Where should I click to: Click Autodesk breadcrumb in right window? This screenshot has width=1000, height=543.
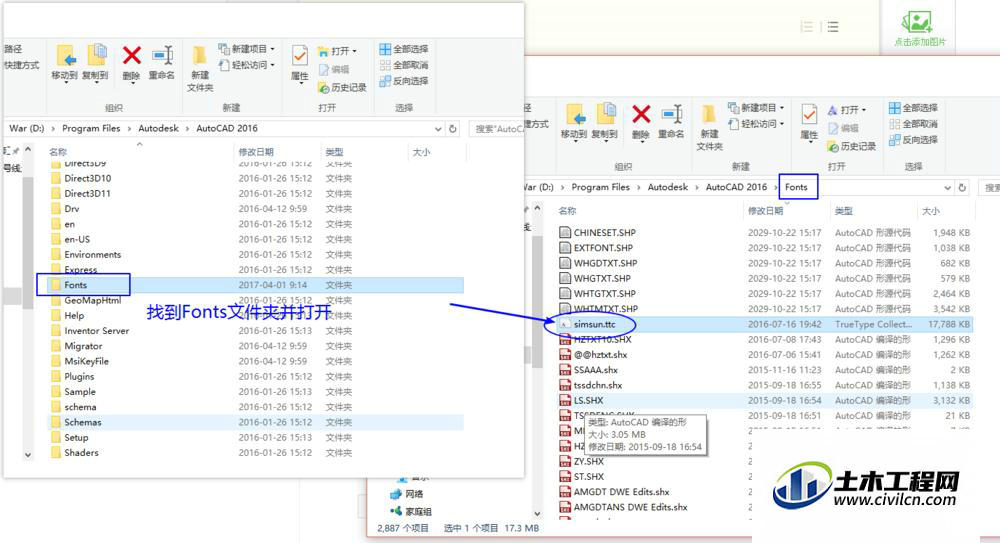click(668, 187)
